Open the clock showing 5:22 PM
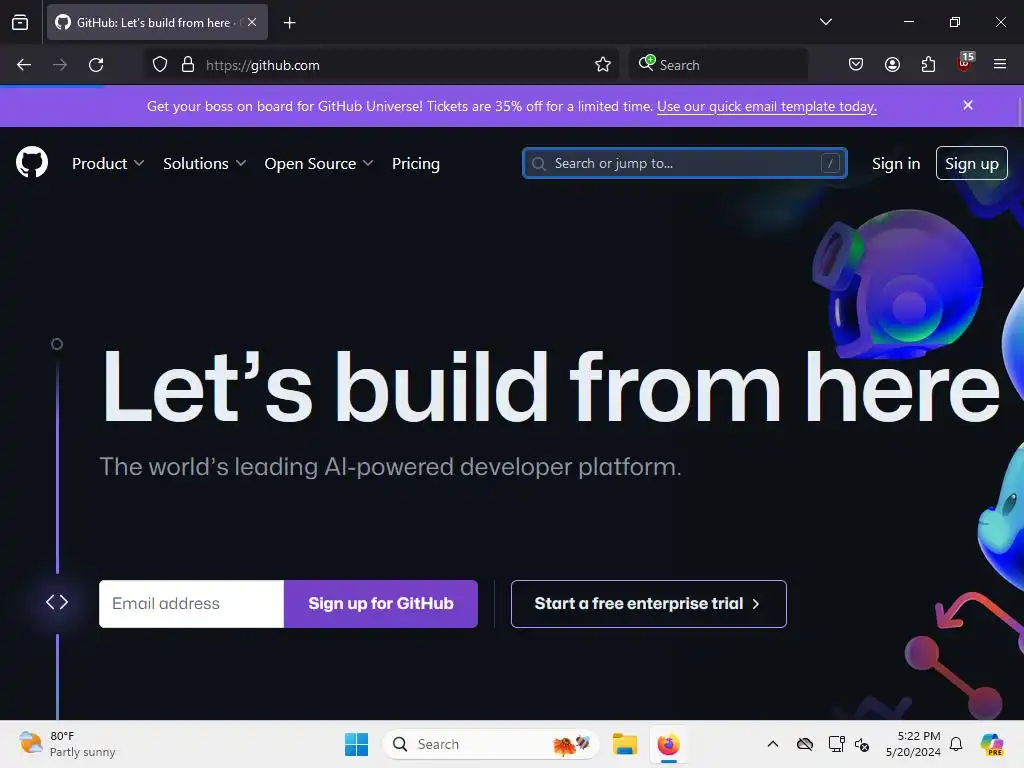1024x768 pixels. [x=913, y=744]
